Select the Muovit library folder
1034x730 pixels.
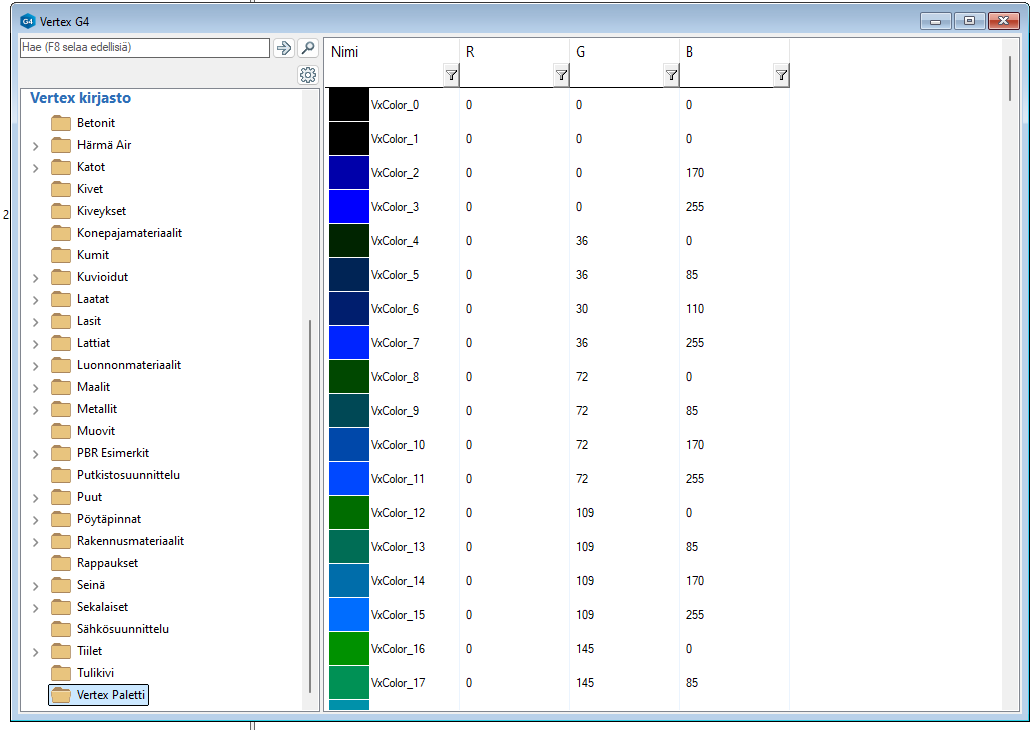(95, 431)
